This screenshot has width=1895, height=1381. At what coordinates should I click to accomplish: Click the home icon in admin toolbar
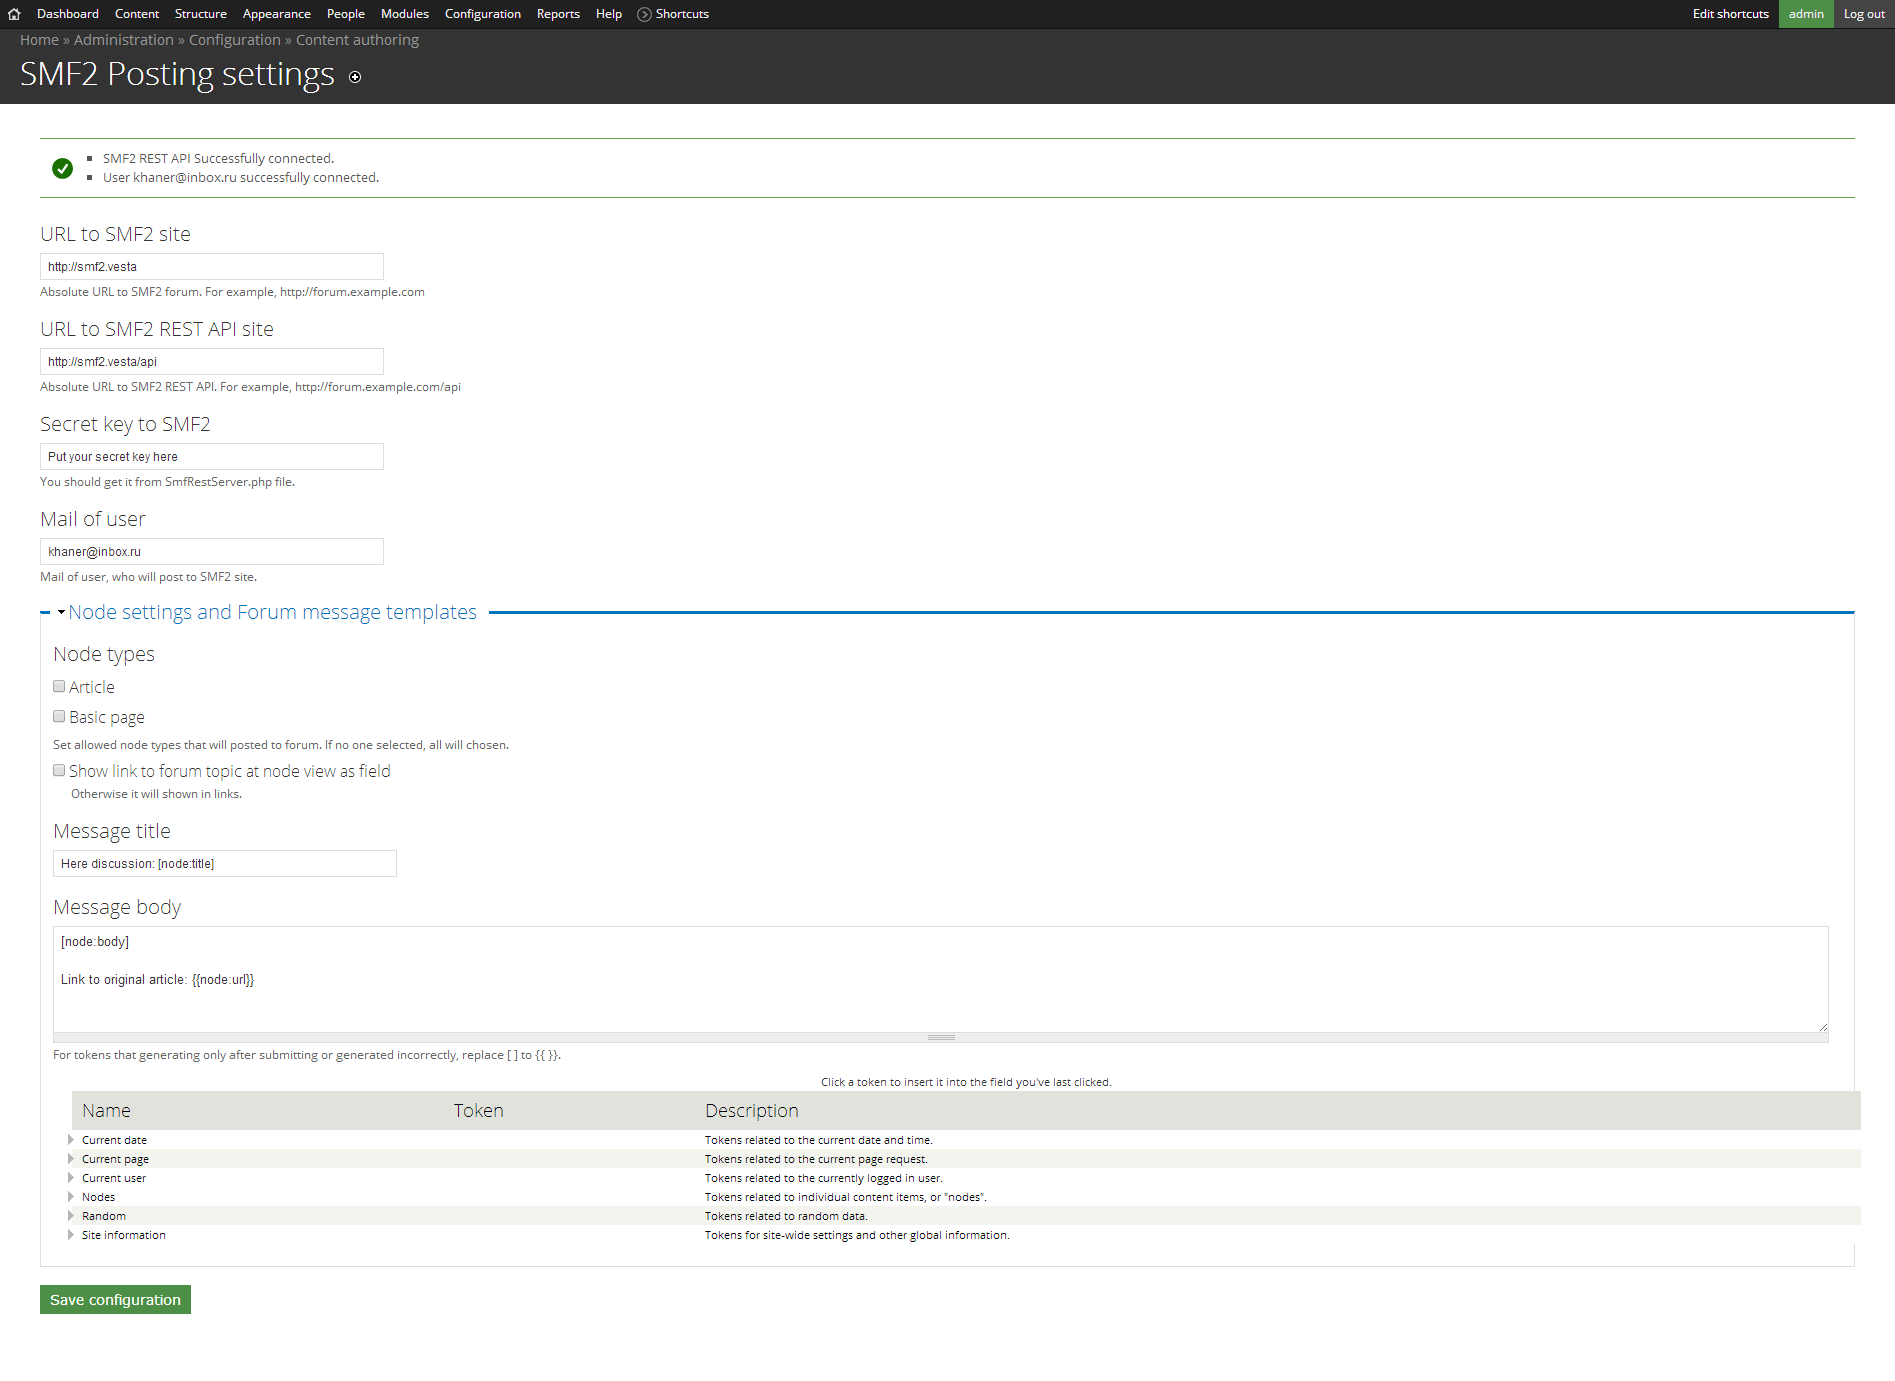[x=14, y=14]
